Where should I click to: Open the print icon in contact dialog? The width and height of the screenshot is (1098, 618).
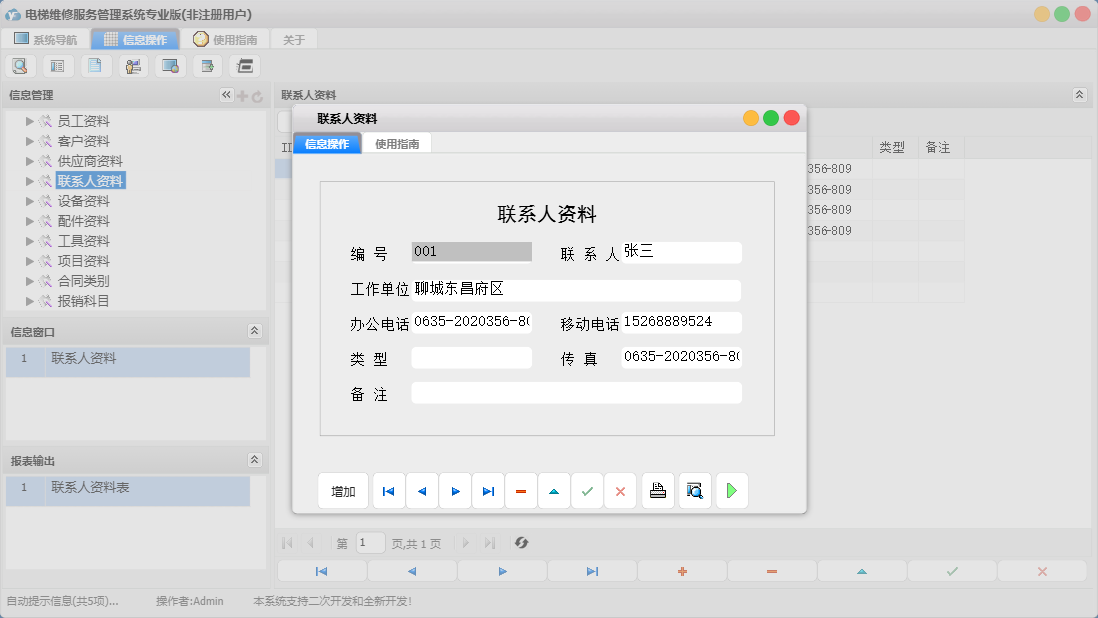point(657,490)
